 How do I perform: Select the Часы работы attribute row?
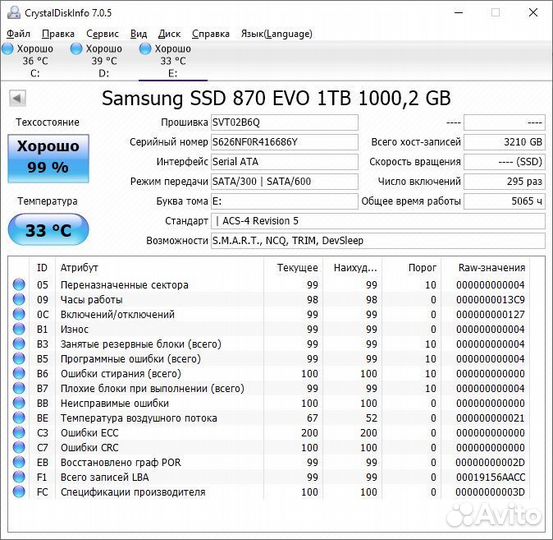(x=269, y=299)
